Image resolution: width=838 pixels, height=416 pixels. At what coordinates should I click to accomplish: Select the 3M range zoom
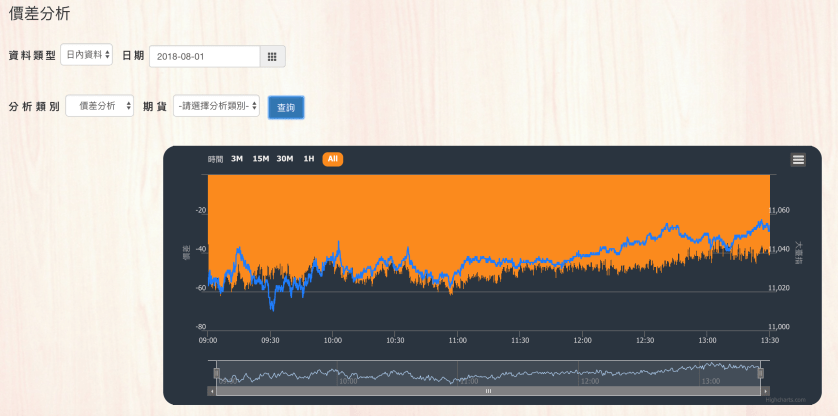tap(237, 159)
